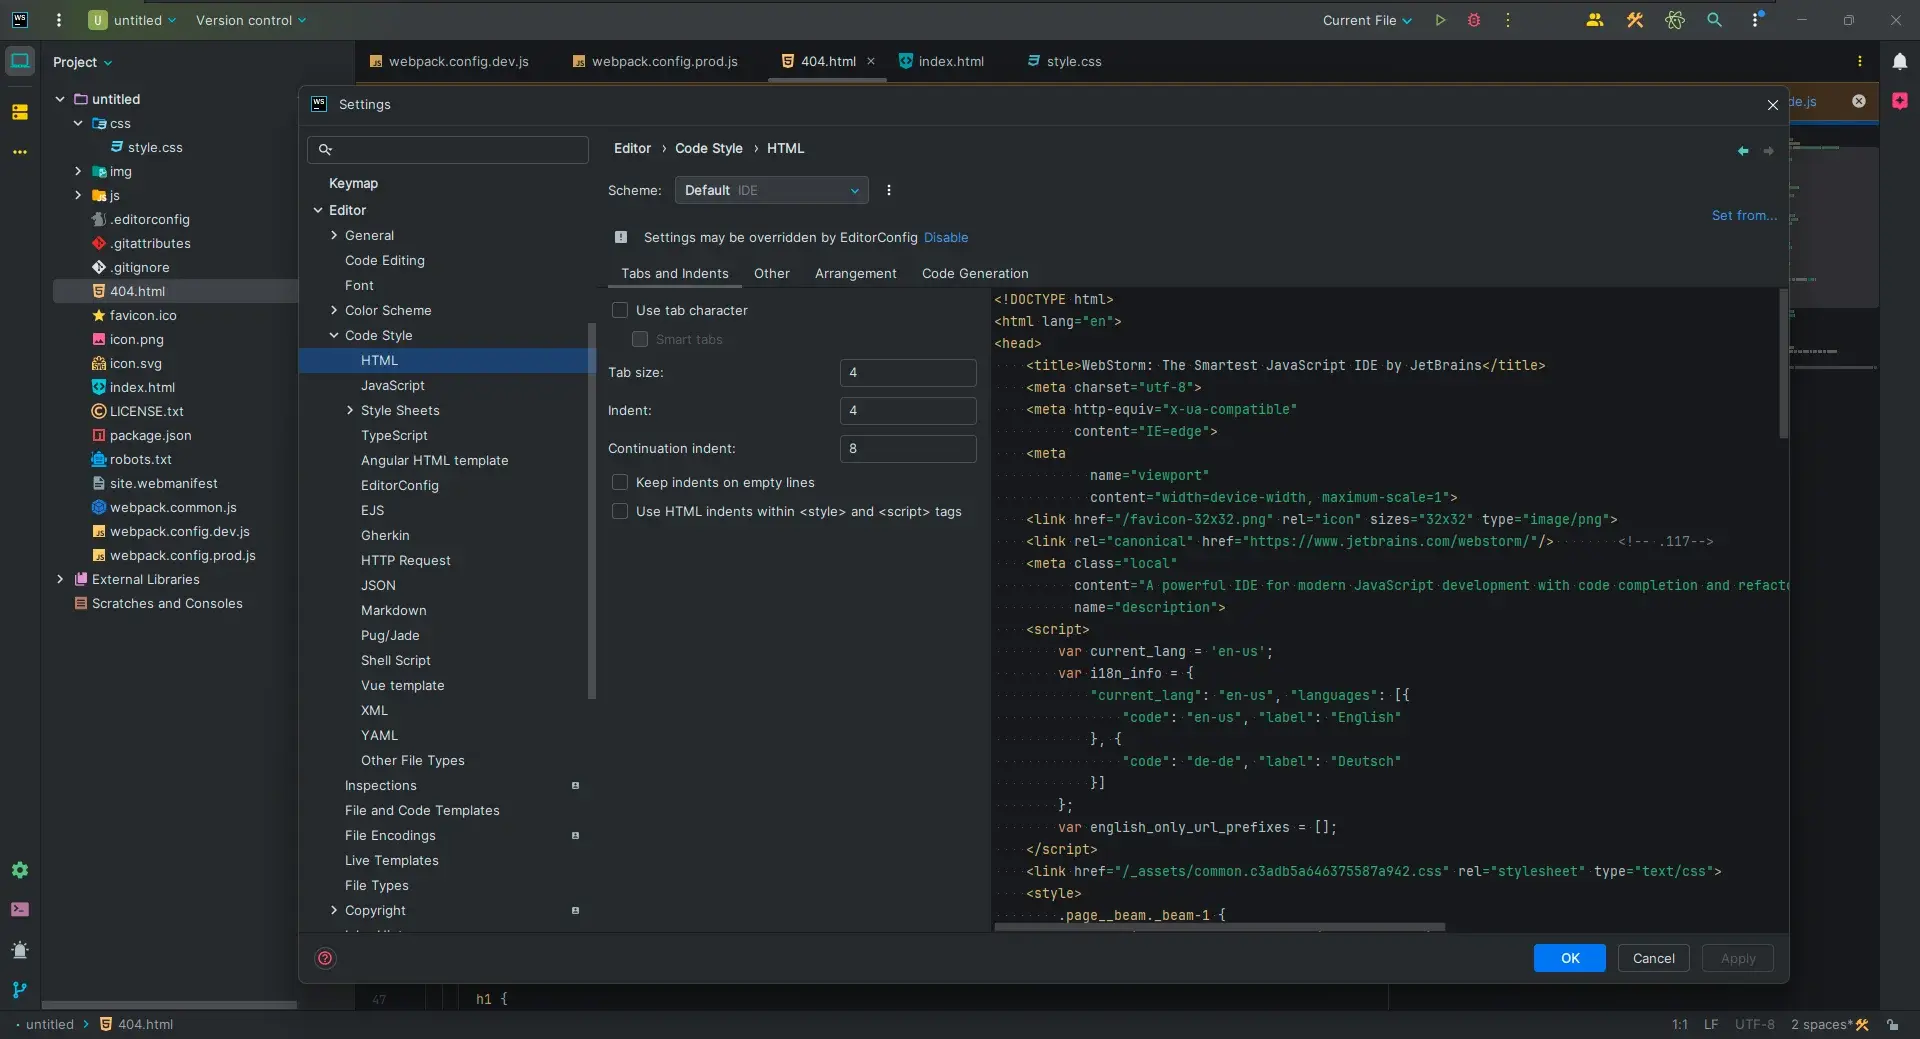Screen dimensions: 1920x1039
Task: Expand the Style Sheets tree item
Action: (350, 410)
